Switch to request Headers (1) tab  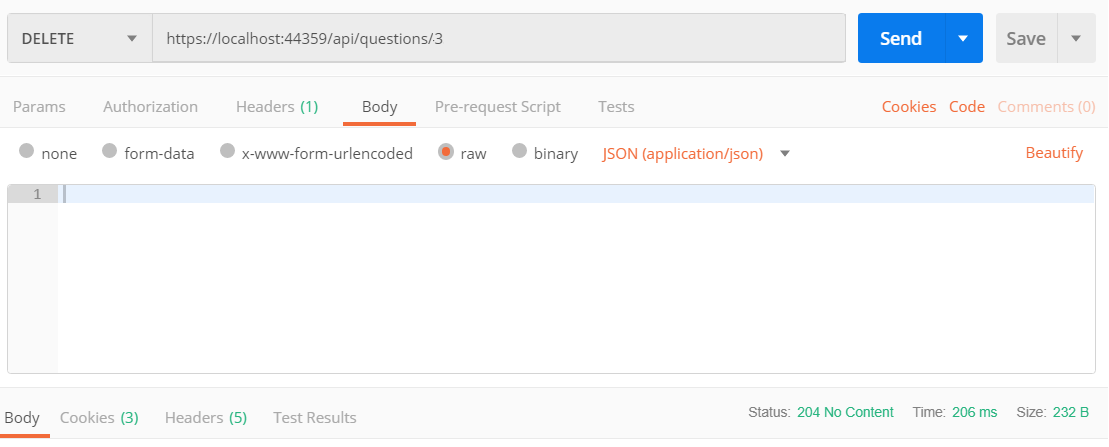pos(276,107)
